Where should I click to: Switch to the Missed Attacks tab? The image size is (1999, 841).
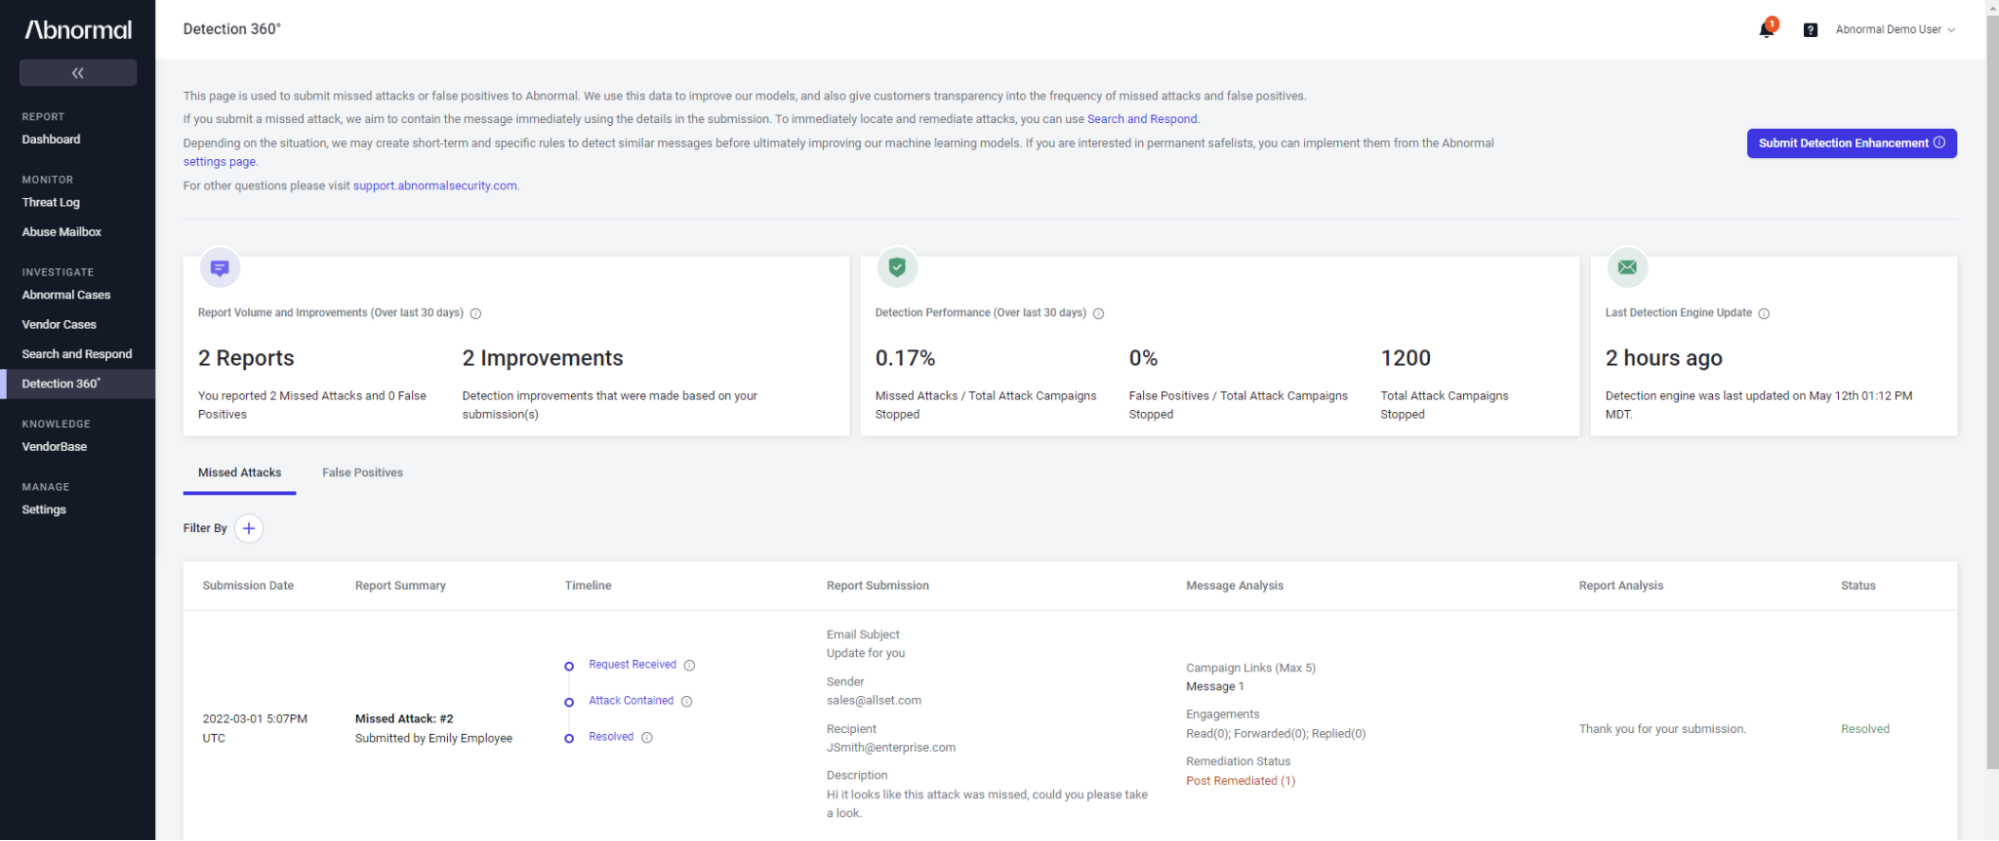[239, 473]
